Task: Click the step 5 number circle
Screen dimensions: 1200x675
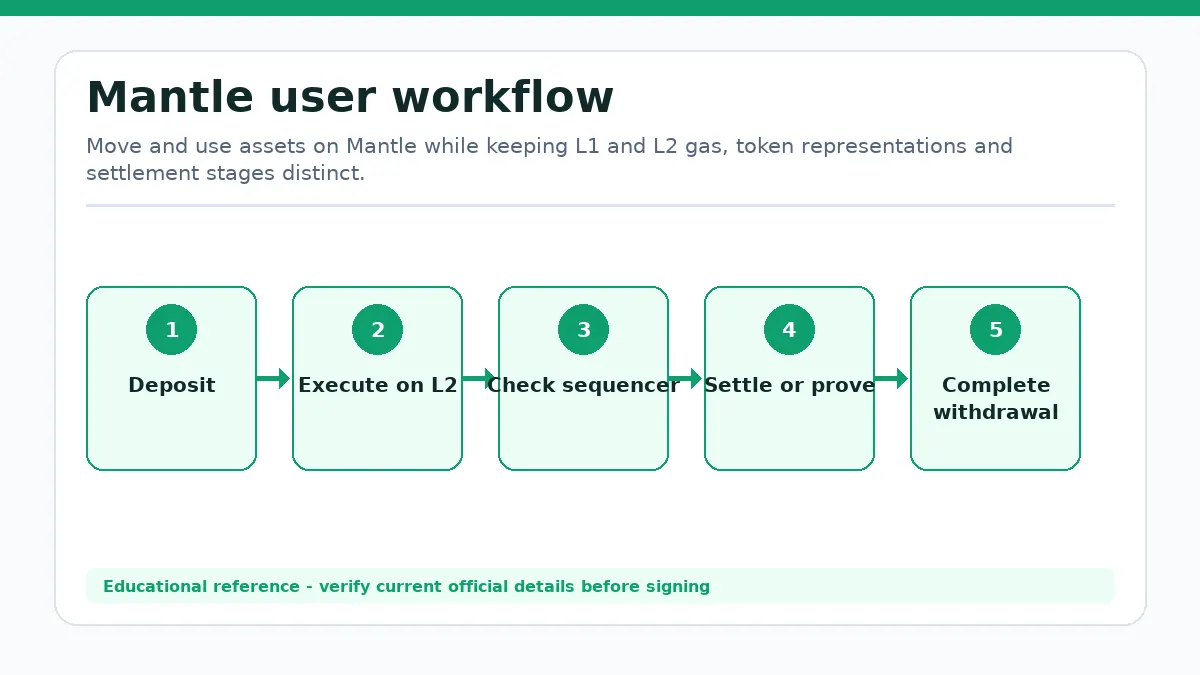Action: (995, 330)
